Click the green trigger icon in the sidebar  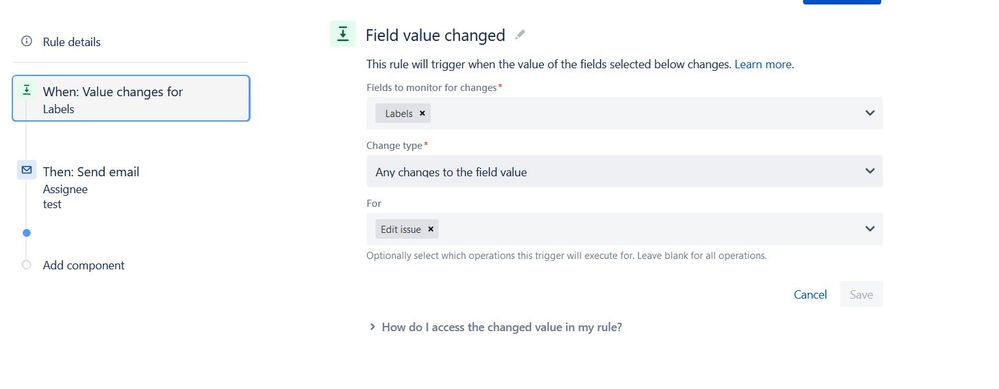point(26,90)
